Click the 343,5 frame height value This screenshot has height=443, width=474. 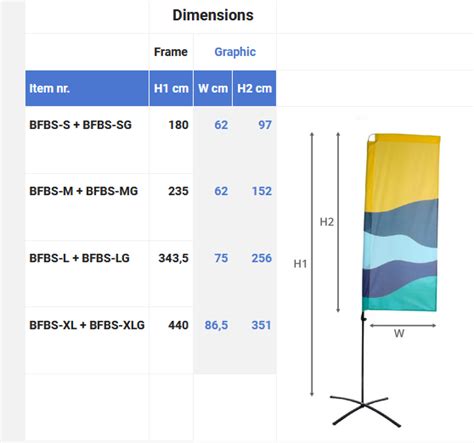pos(173,258)
